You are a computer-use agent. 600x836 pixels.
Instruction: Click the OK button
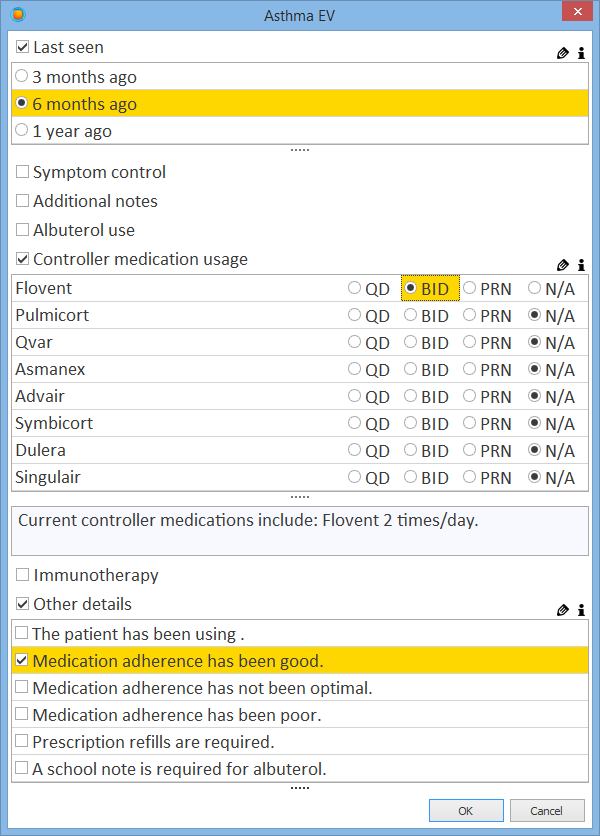(466, 810)
